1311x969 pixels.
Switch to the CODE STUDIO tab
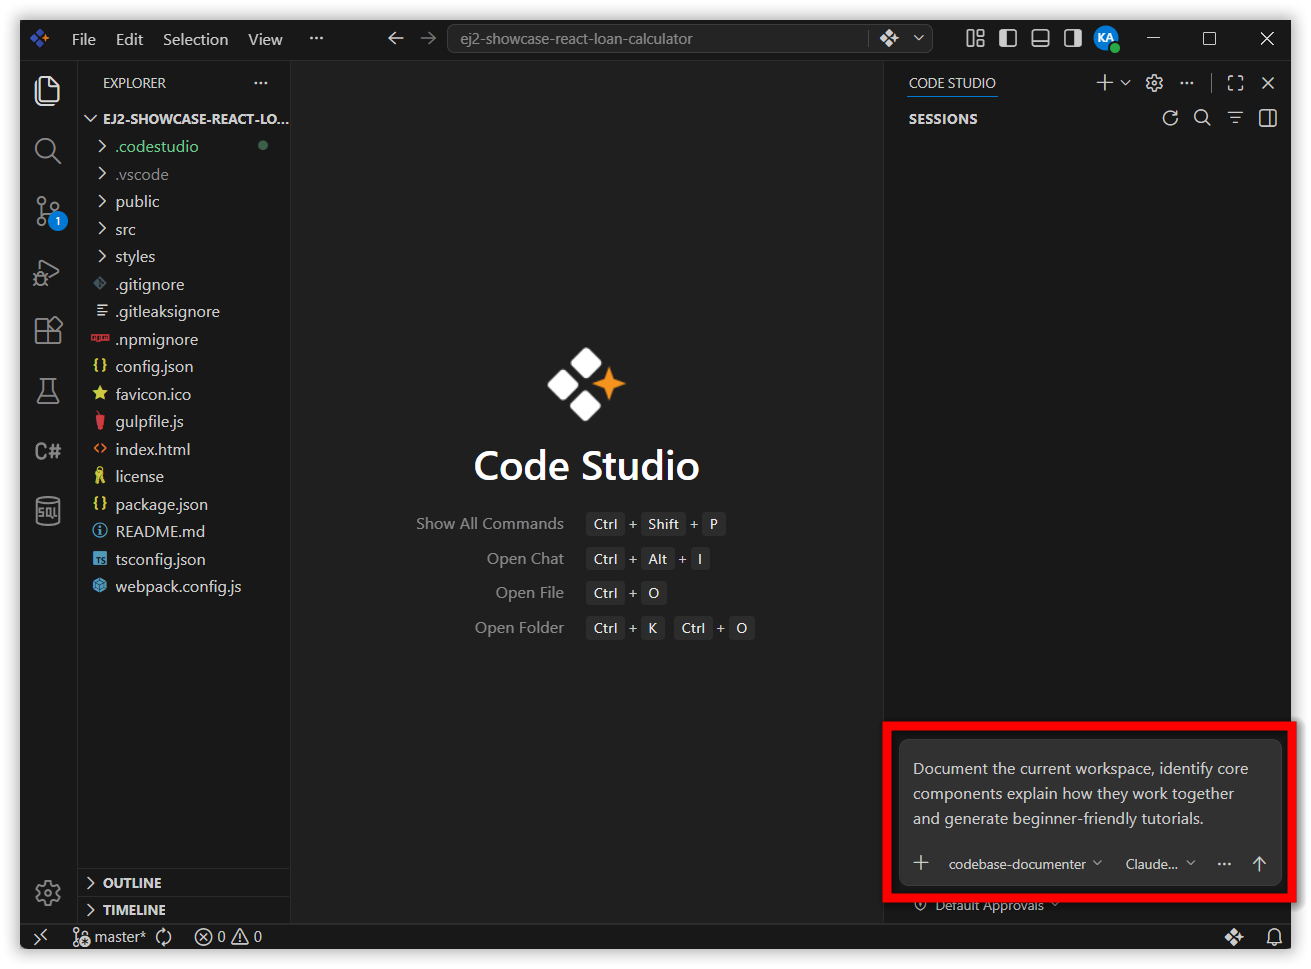click(x=952, y=83)
